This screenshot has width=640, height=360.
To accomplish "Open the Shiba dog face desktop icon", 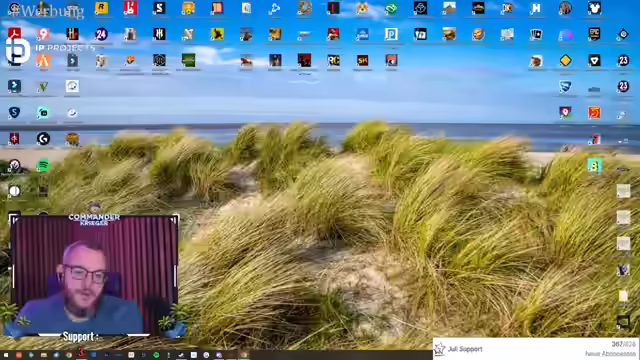I will (x=362, y=8).
